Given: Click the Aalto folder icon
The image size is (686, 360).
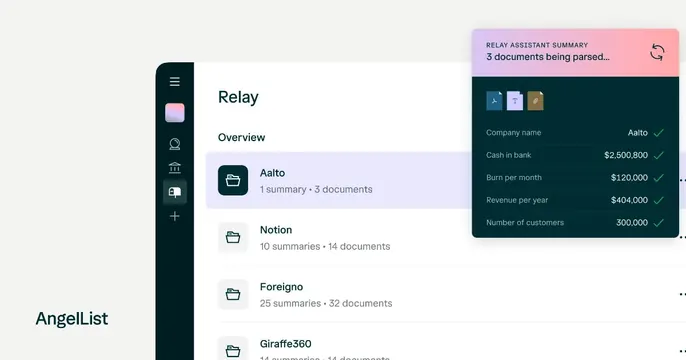Looking at the screenshot, I should pyautogui.click(x=233, y=180).
